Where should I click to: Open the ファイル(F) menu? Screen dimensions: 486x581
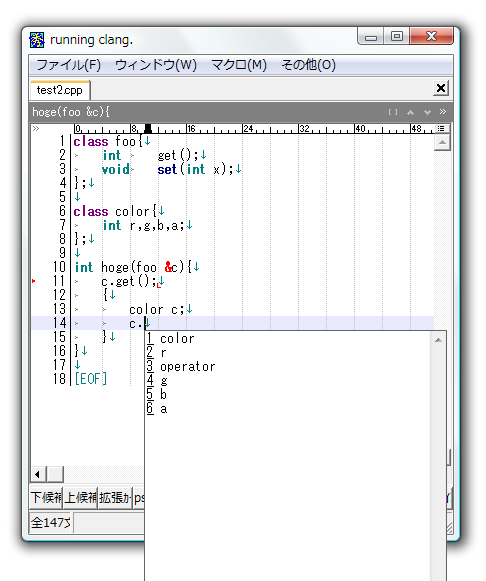pos(69,65)
